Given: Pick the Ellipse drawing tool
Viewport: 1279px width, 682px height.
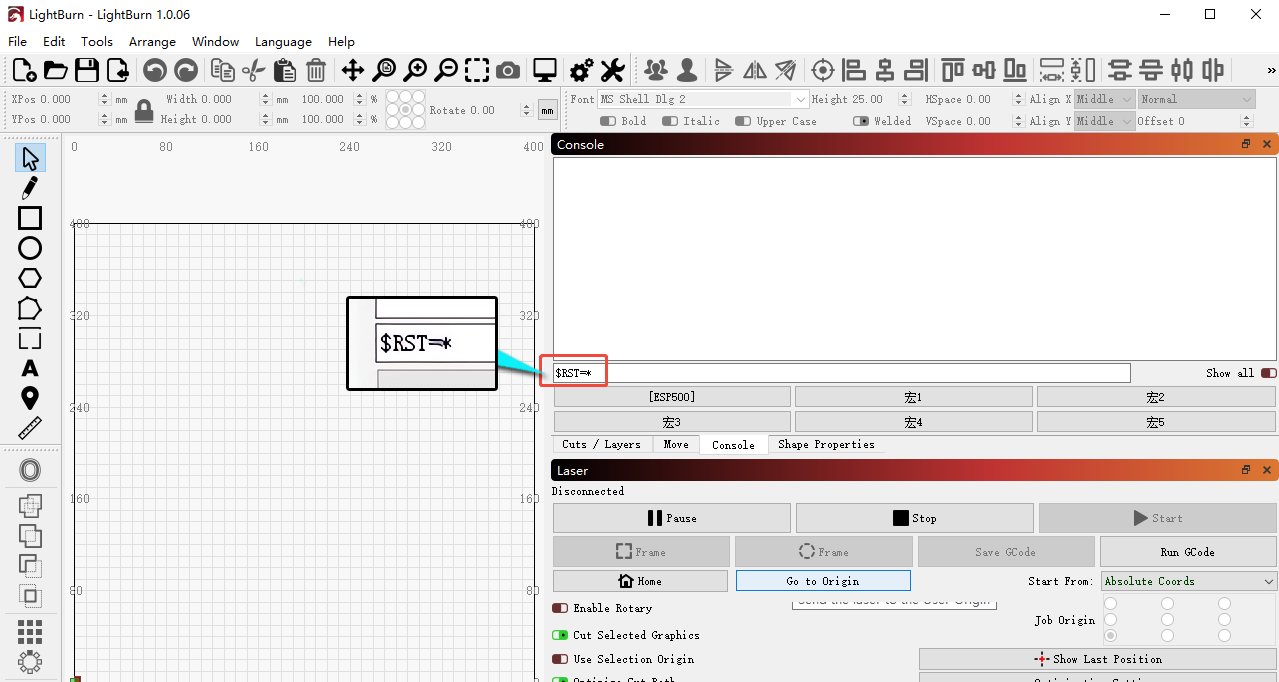Looking at the screenshot, I should [30, 248].
